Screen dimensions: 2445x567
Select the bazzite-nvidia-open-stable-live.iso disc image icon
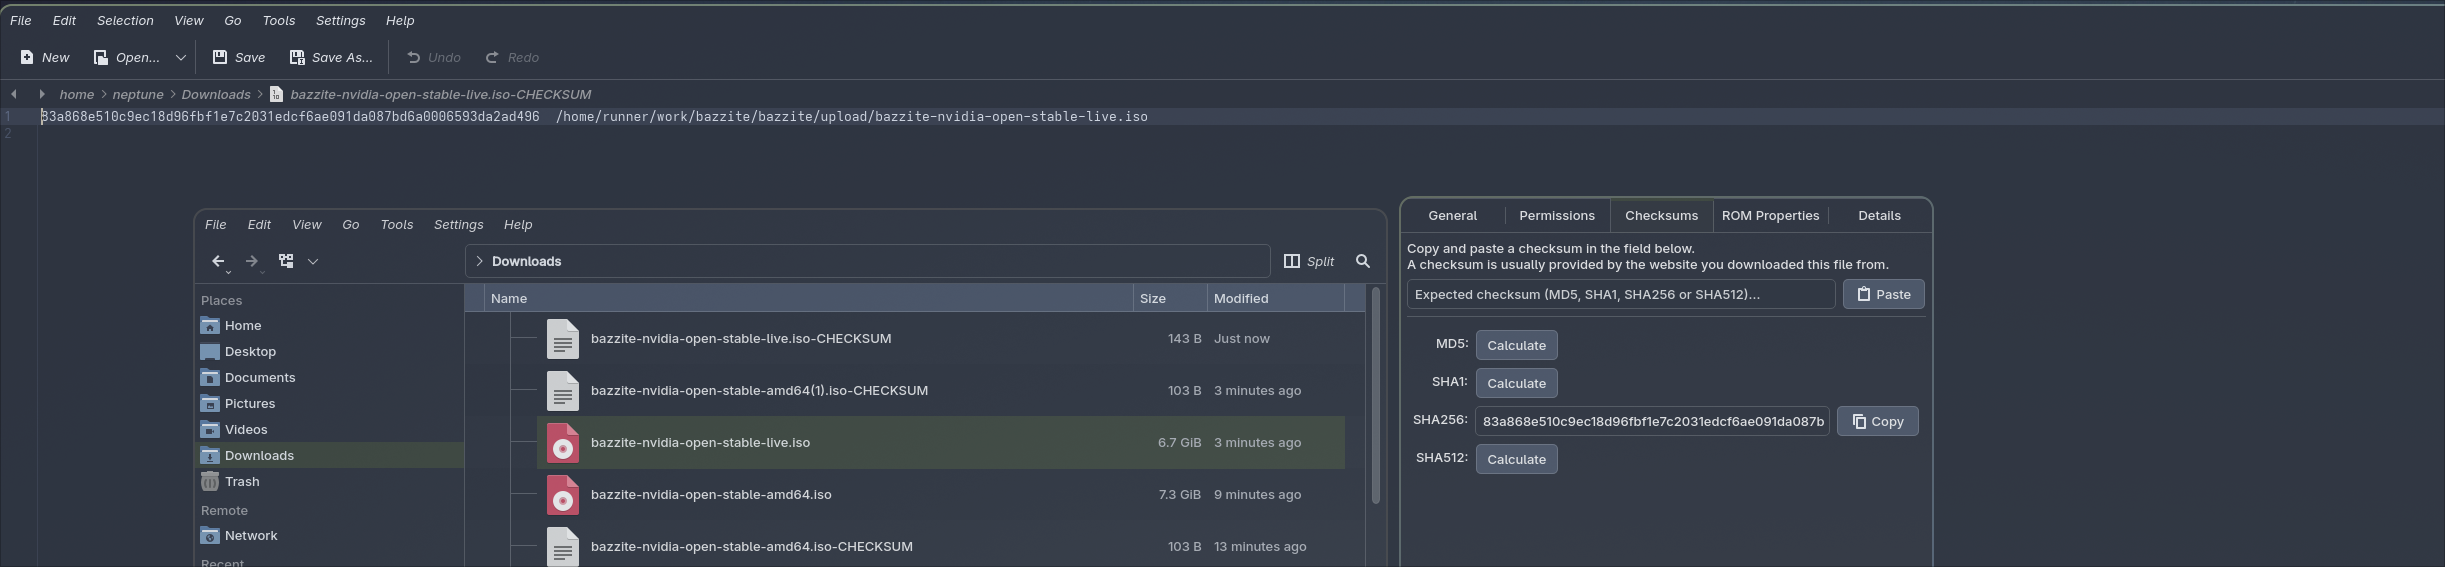coord(563,443)
